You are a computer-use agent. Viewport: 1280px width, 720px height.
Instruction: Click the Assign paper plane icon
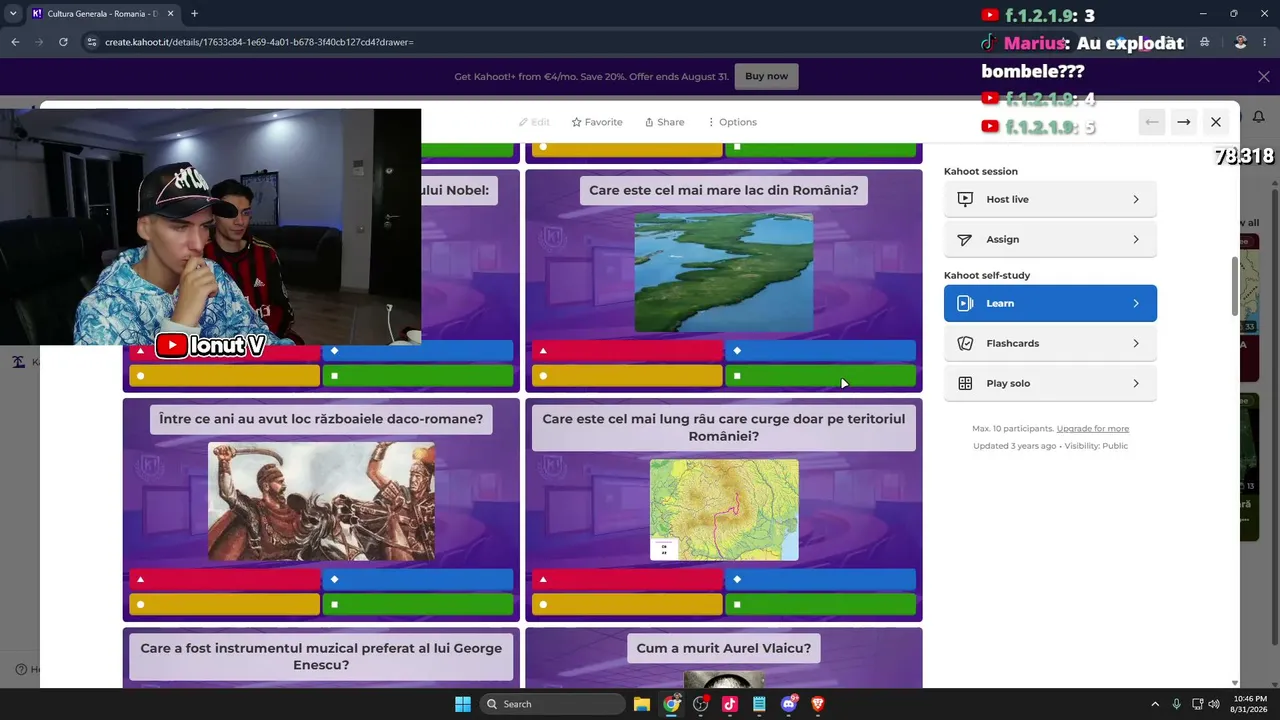965,239
